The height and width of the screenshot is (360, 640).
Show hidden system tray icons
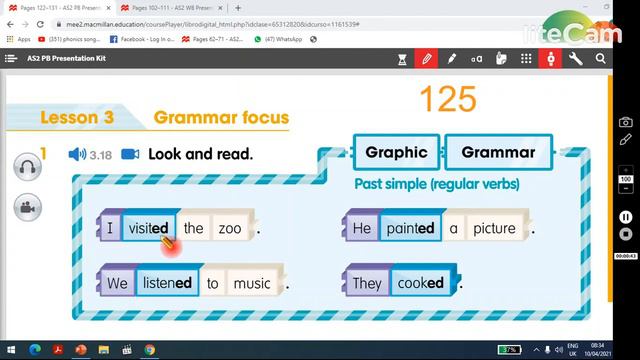tap(536, 350)
